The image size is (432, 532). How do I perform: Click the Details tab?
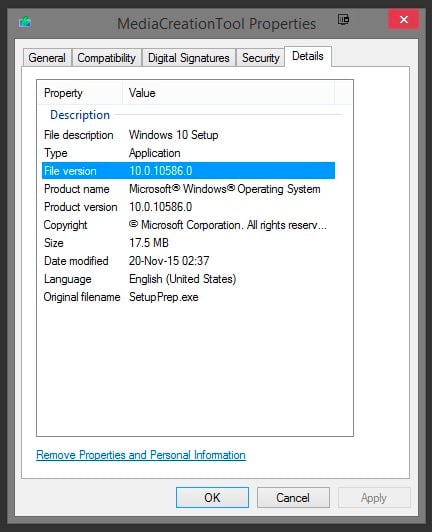(308, 56)
